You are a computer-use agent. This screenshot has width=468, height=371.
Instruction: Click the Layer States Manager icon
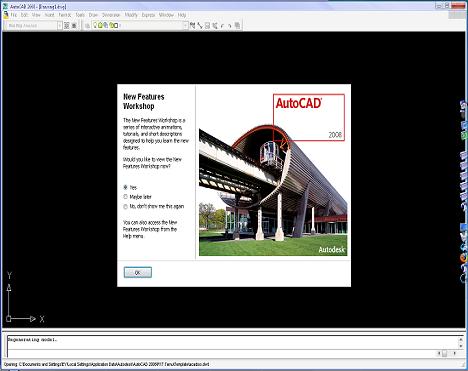click(x=207, y=26)
